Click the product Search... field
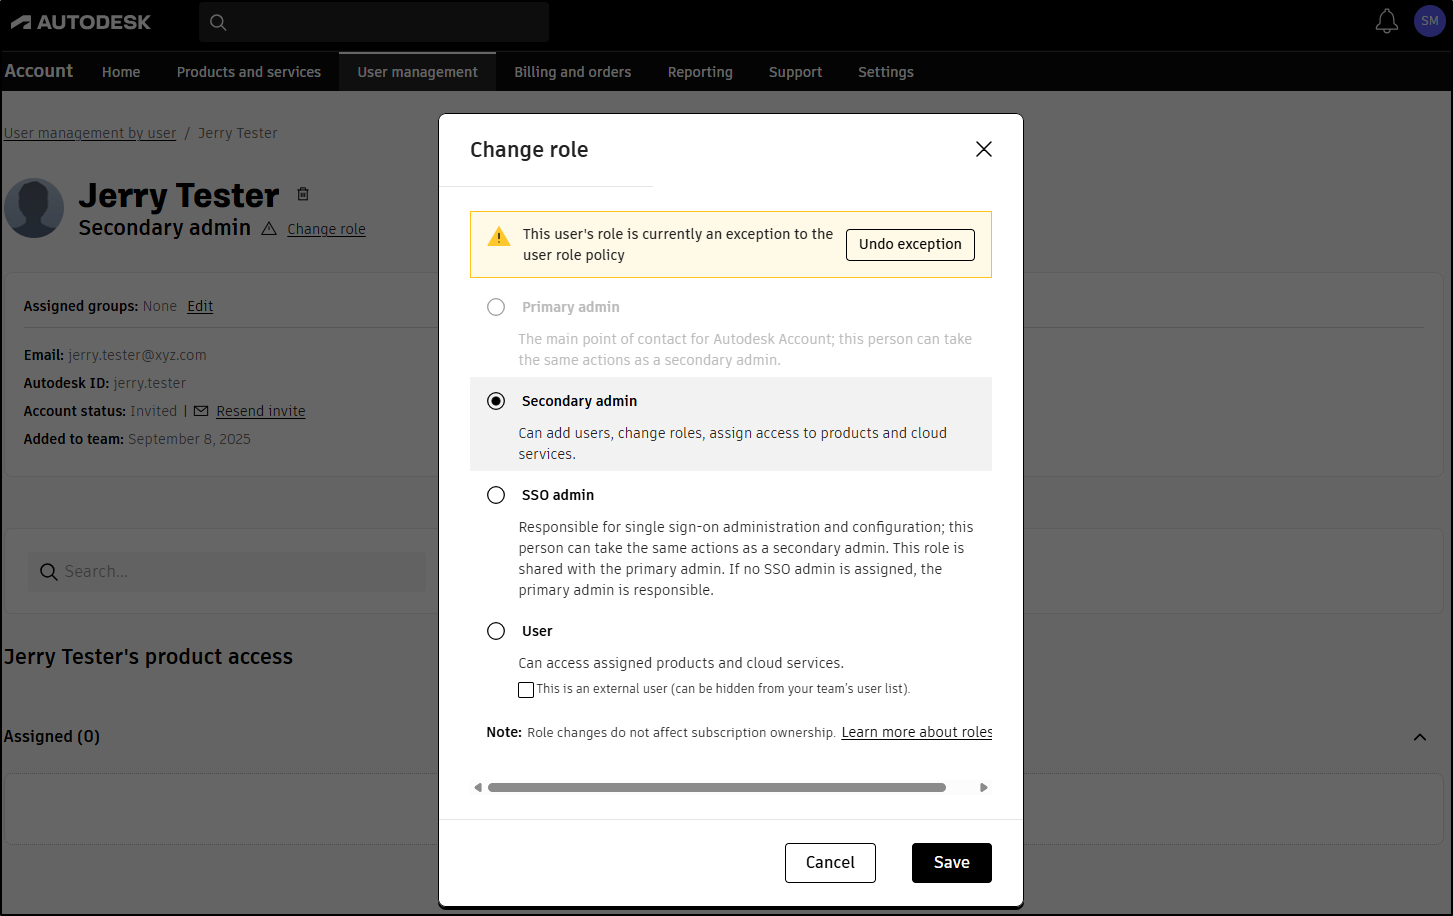This screenshot has width=1453, height=916. click(226, 571)
